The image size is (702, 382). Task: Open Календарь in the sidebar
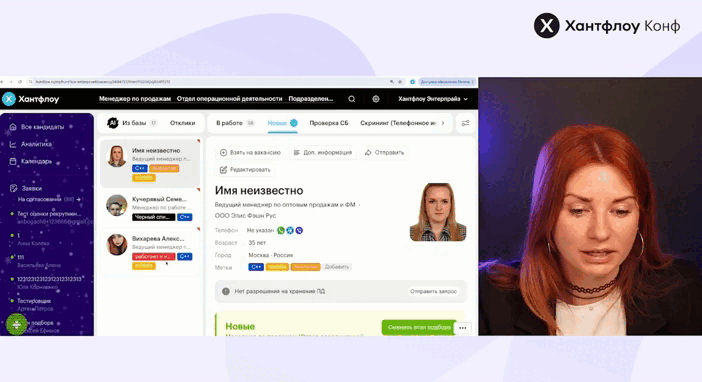(x=36, y=161)
